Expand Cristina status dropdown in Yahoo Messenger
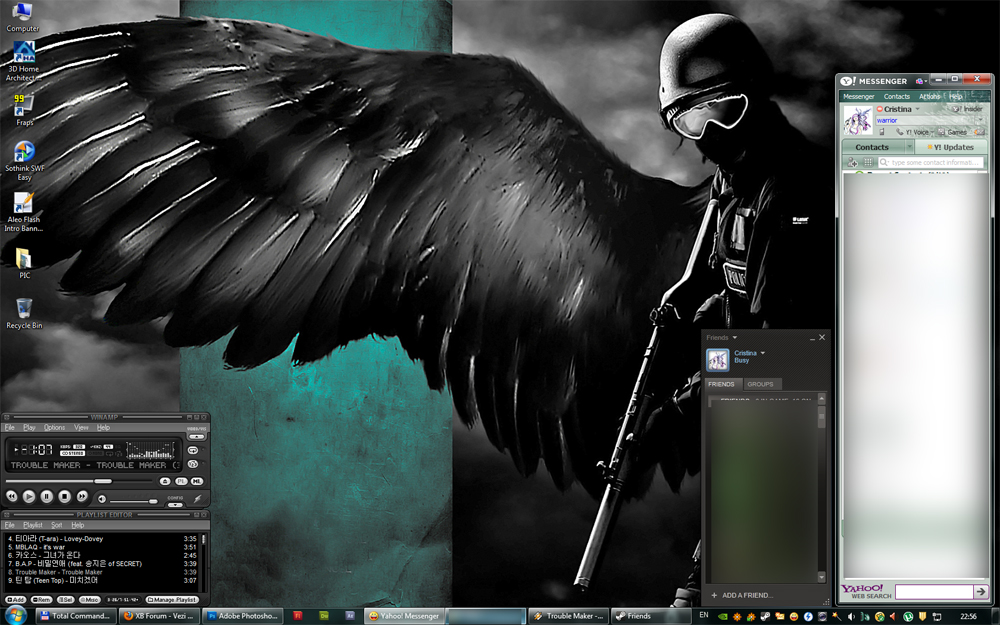 (918, 109)
